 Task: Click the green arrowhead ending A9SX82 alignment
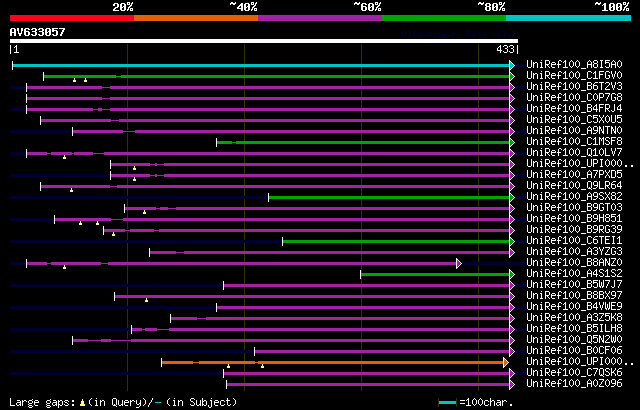coord(512,197)
